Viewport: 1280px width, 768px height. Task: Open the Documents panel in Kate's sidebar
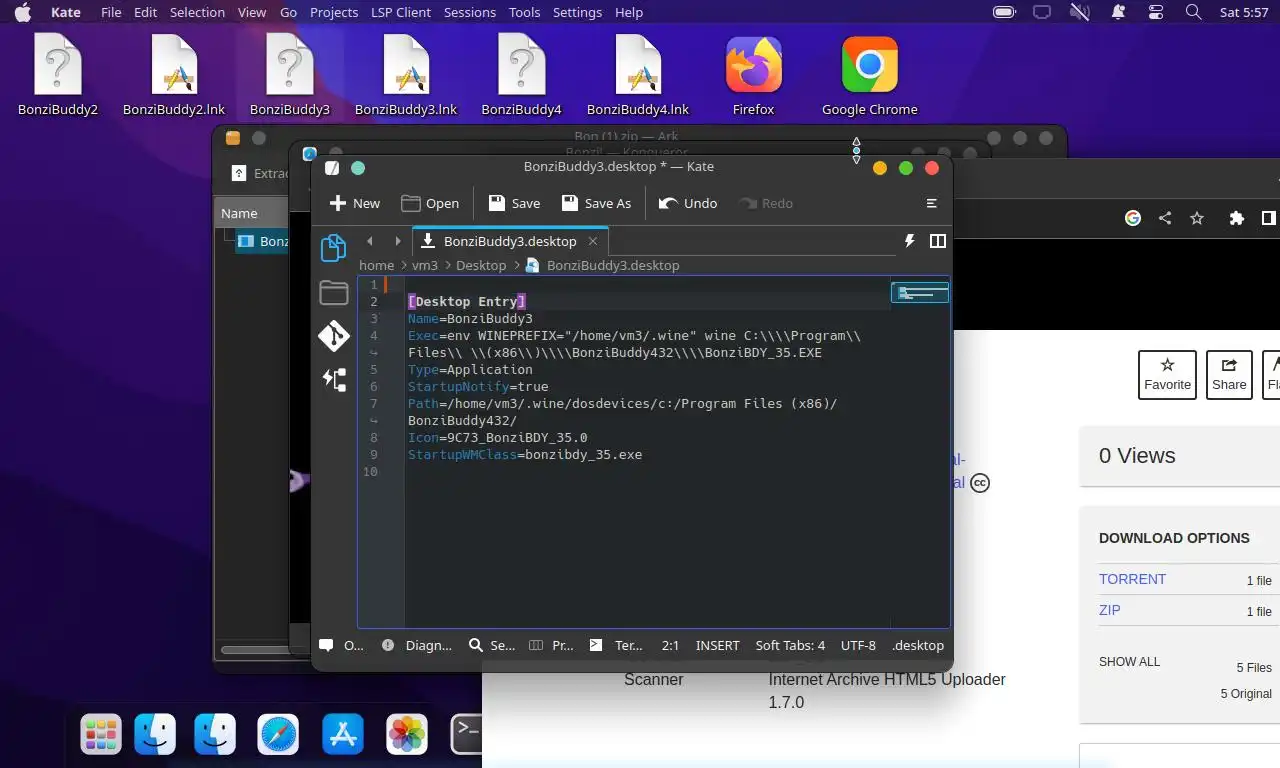333,247
